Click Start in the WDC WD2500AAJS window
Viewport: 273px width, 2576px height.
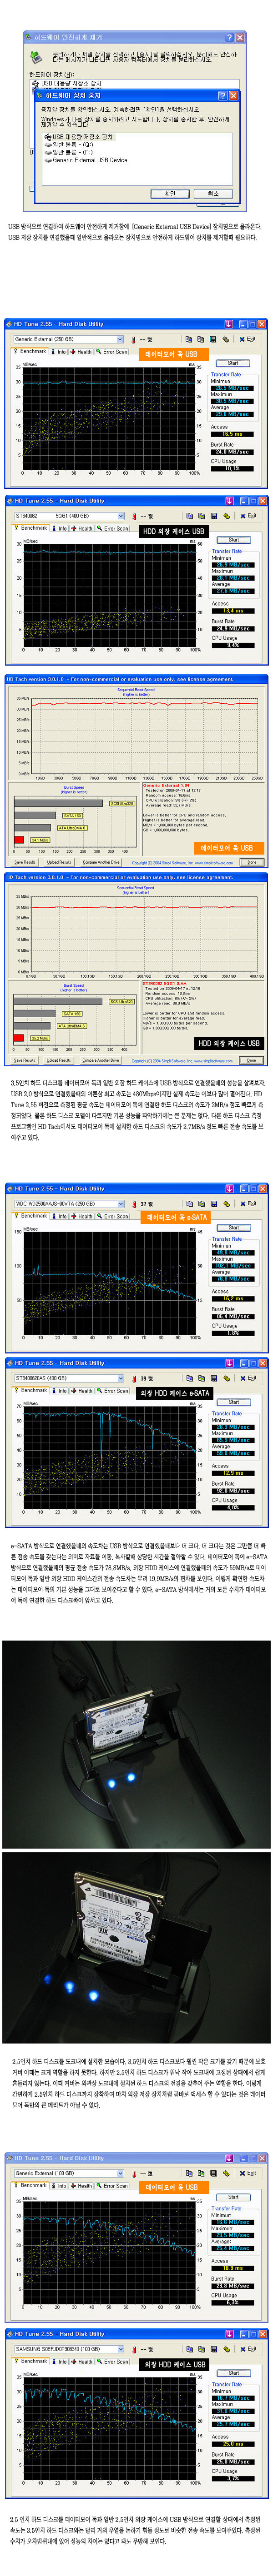pos(233,1228)
